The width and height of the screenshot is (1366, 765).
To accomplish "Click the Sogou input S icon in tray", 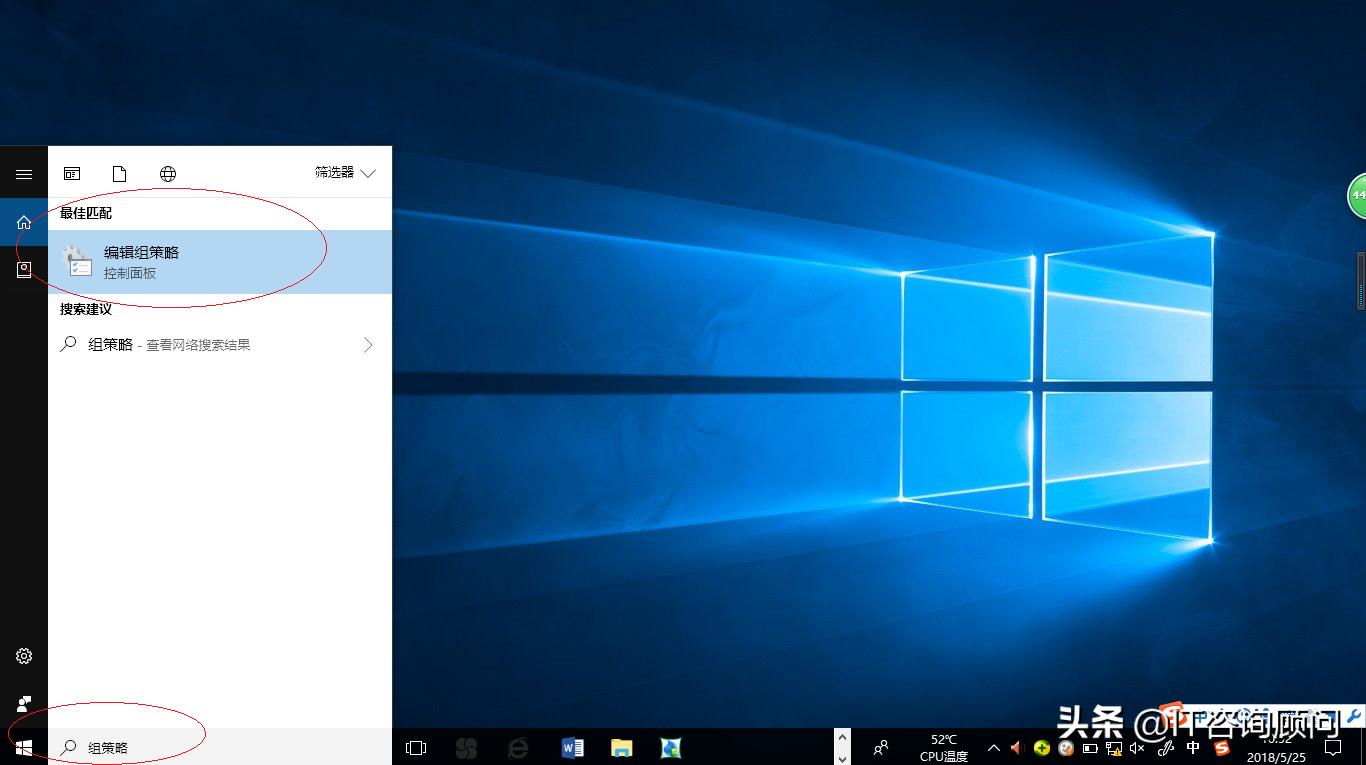I will pos(1221,747).
